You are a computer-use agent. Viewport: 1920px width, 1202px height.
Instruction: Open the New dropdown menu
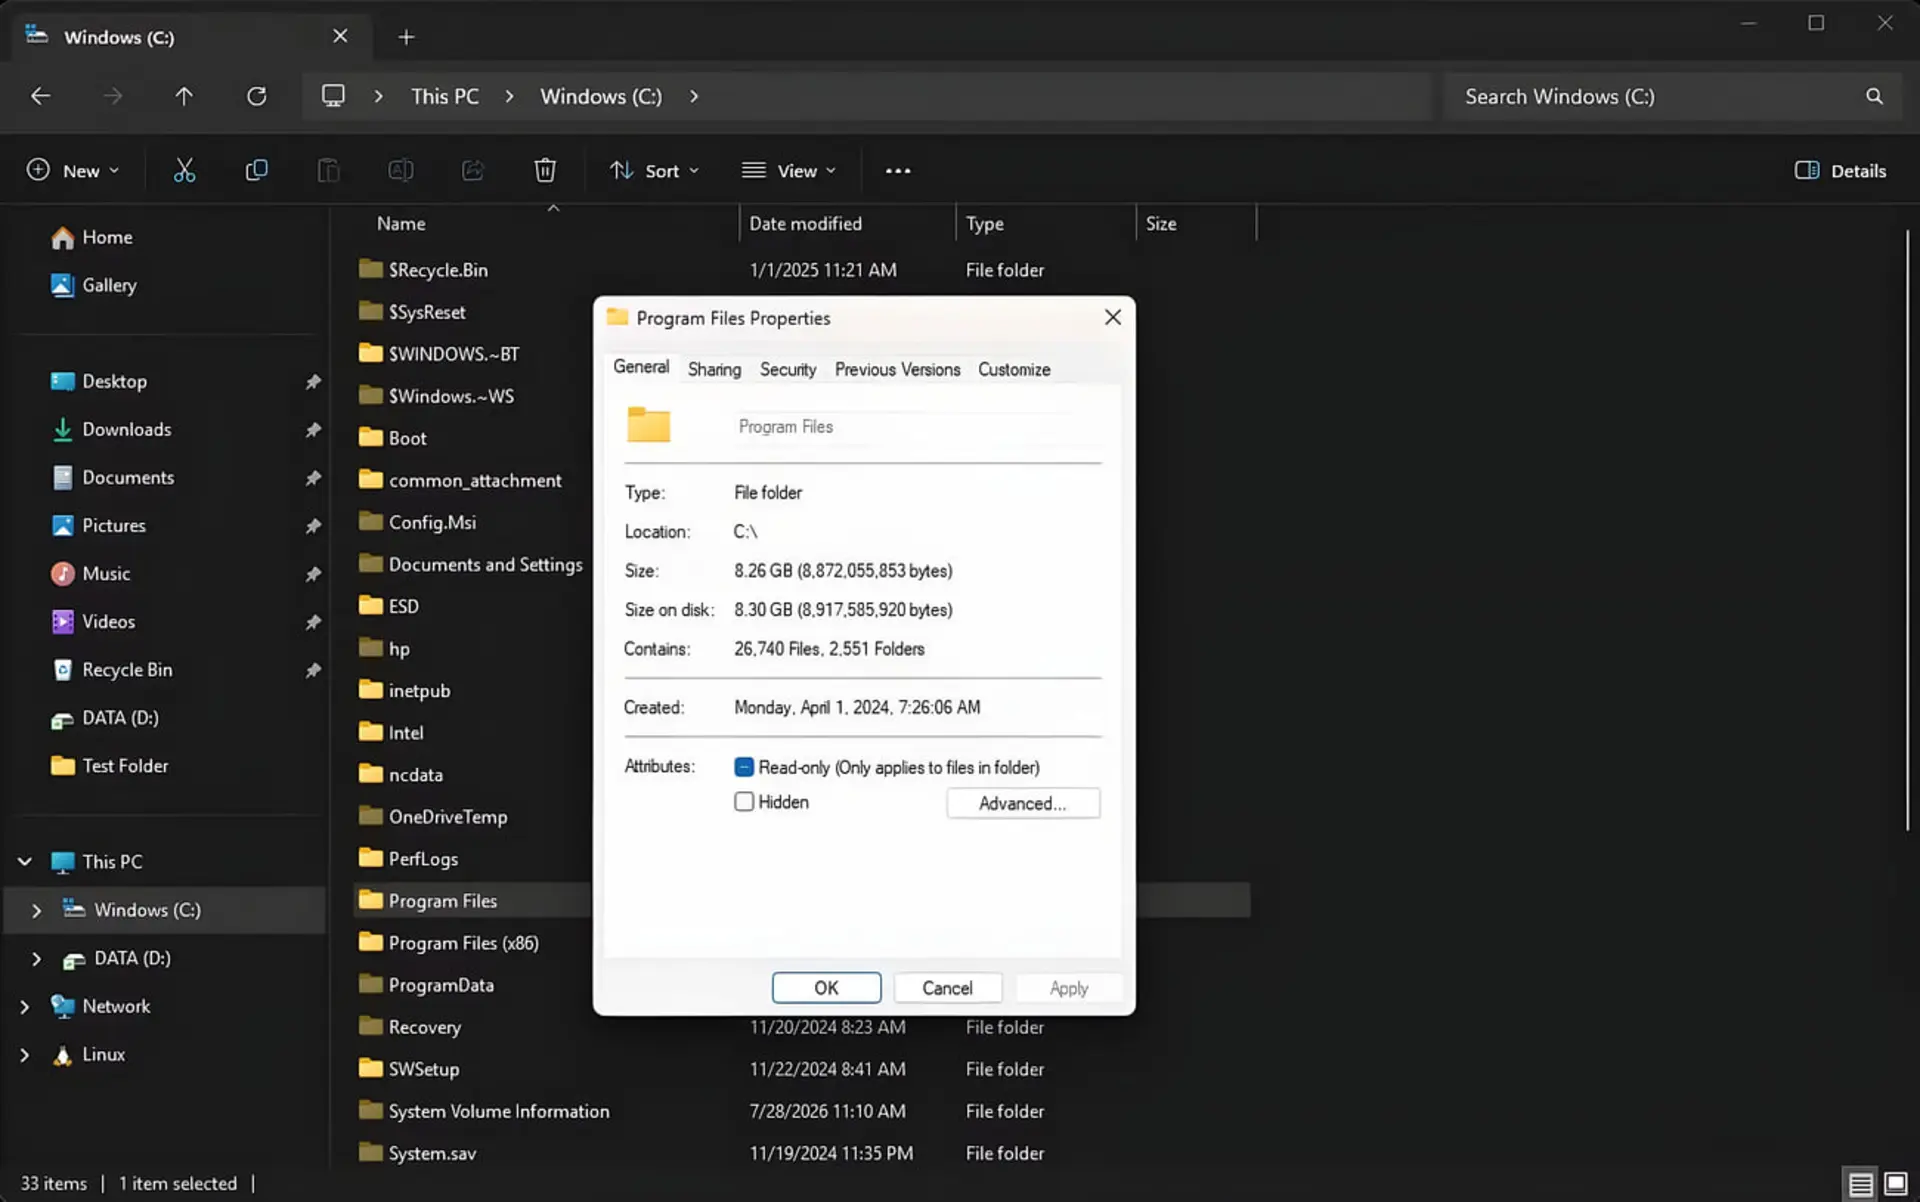pyautogui.click(x=73, y=170)
